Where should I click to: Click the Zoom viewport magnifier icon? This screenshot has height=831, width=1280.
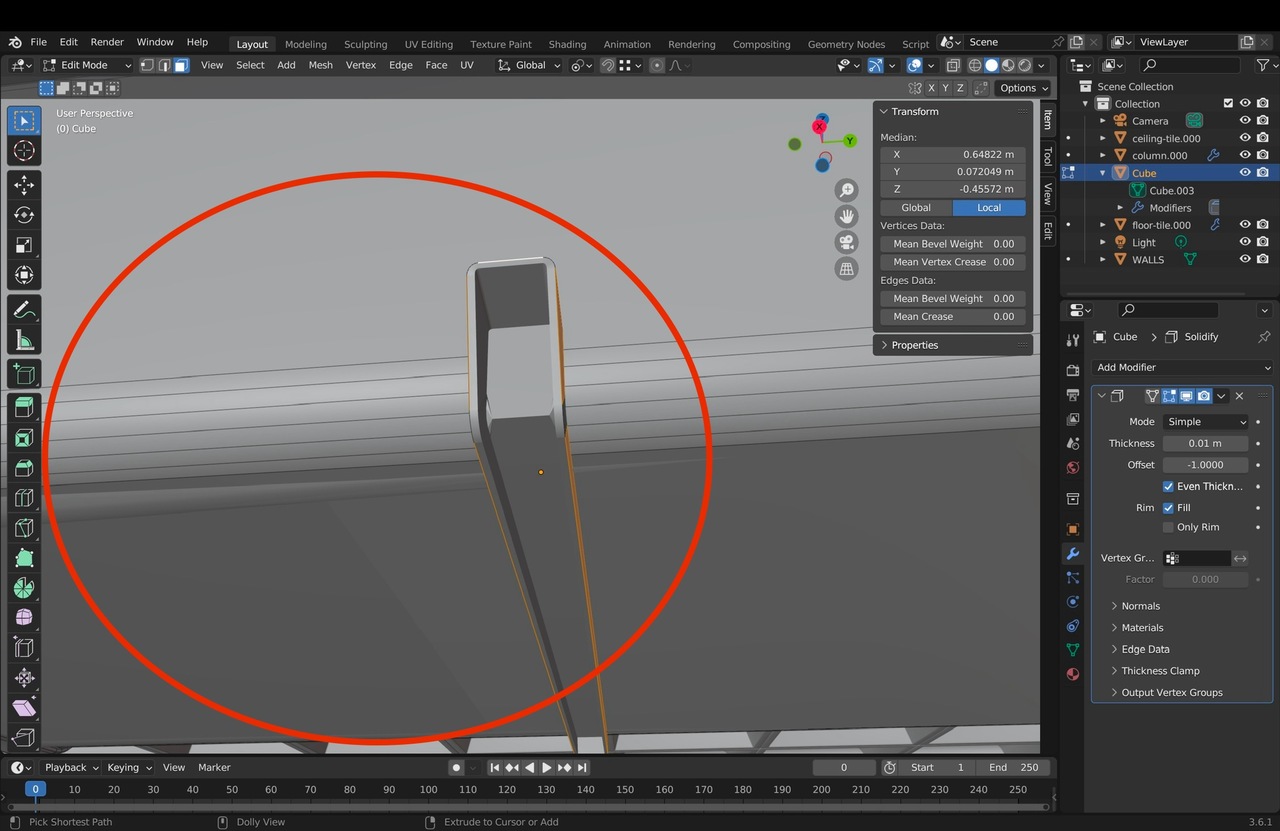pyautogui.click(x=847, y=190)
